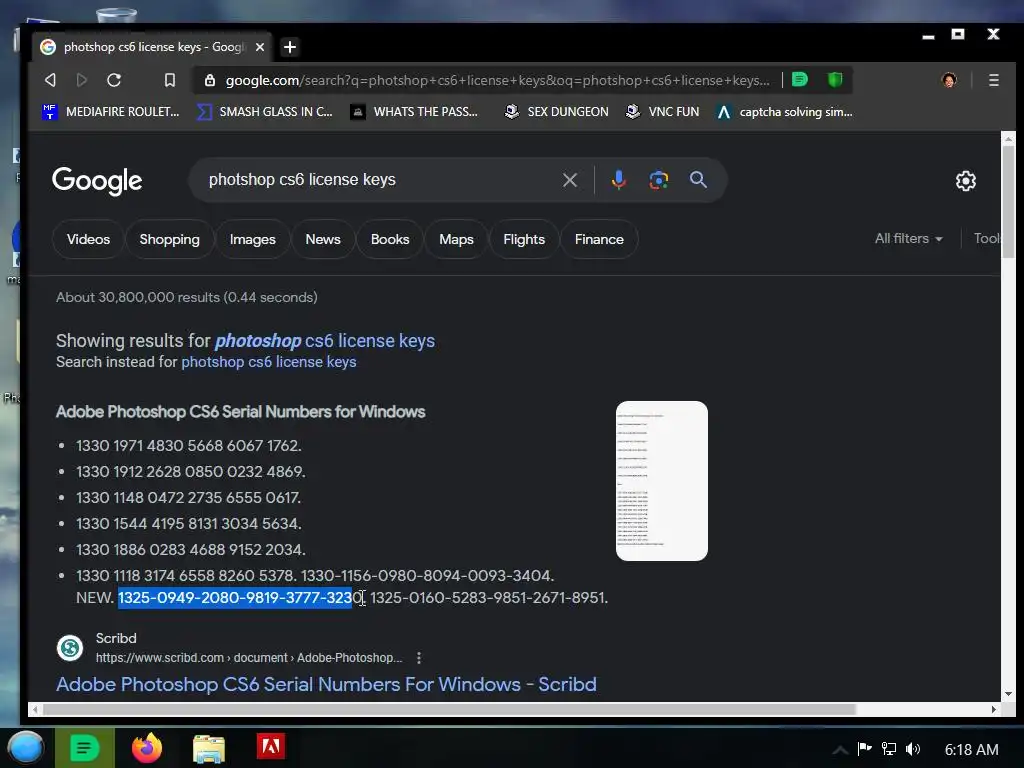Switch to Maps results
Screen dimensions: 1024x768
tap(456, 239)
